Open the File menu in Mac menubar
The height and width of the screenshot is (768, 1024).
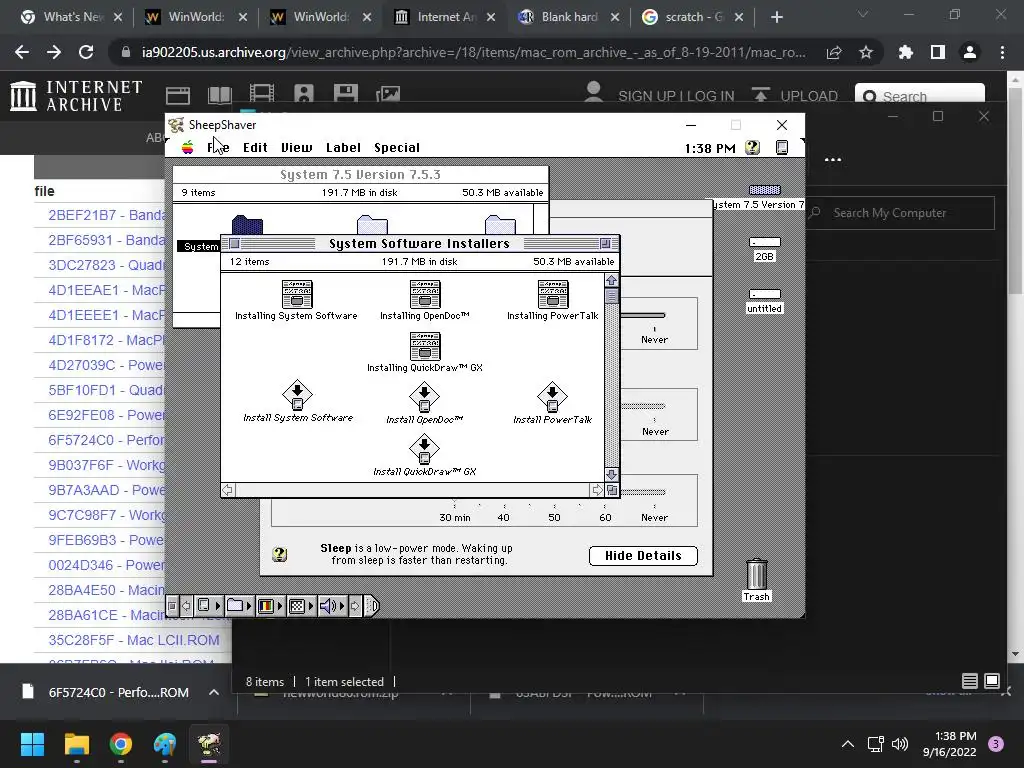tap(218, 148)
